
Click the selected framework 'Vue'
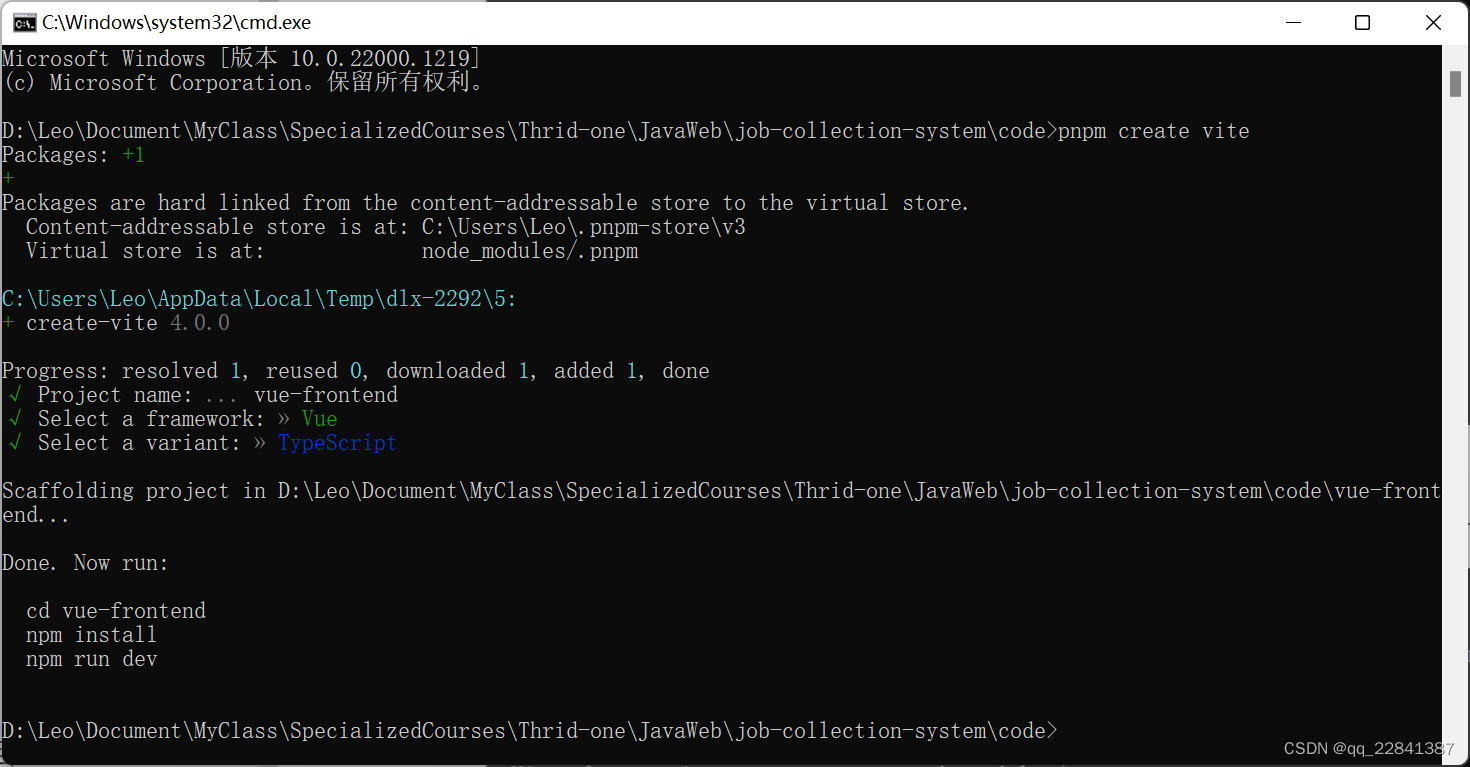[x=320, y=419]
